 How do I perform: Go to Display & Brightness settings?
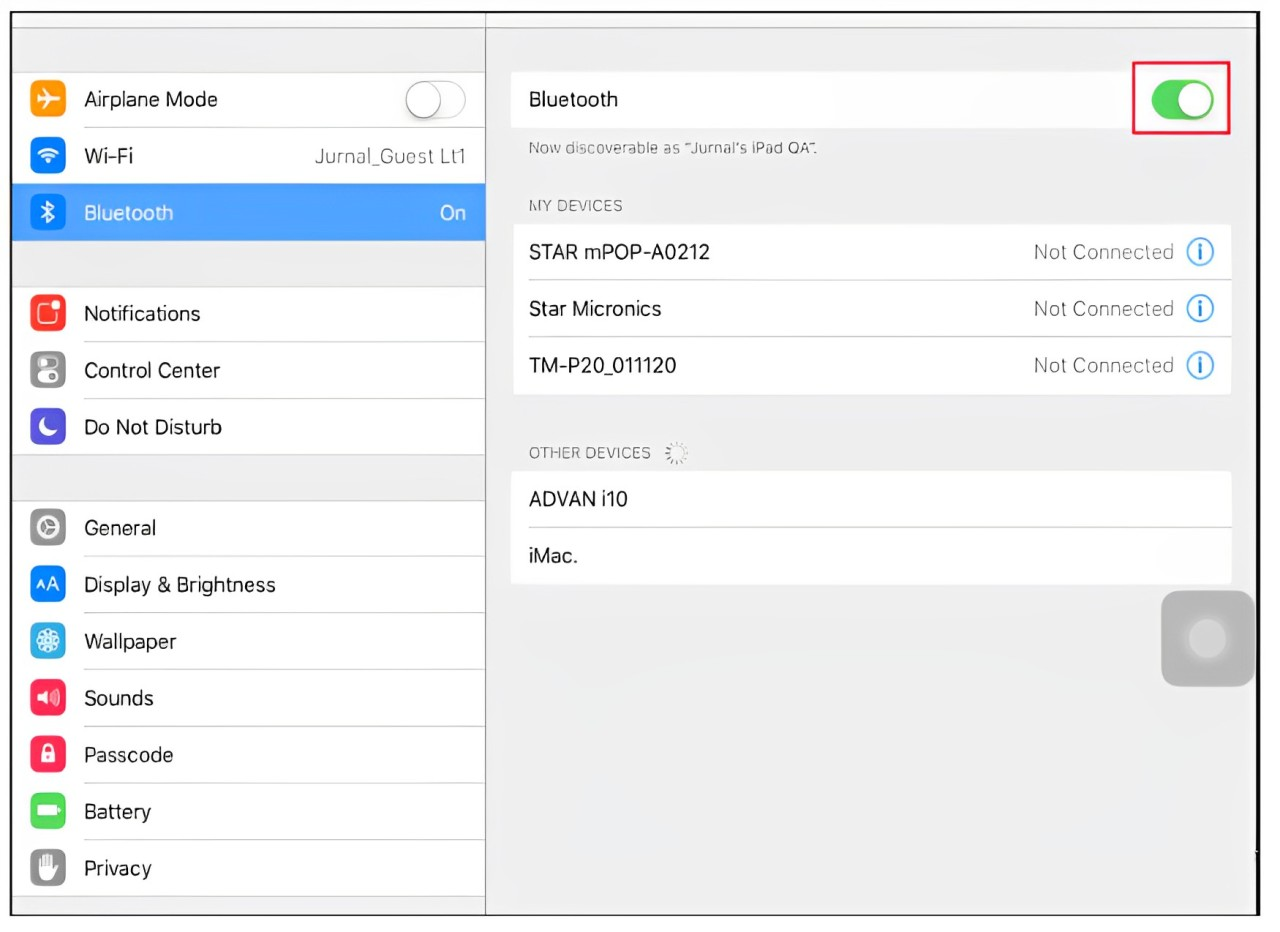coord(248,584)
